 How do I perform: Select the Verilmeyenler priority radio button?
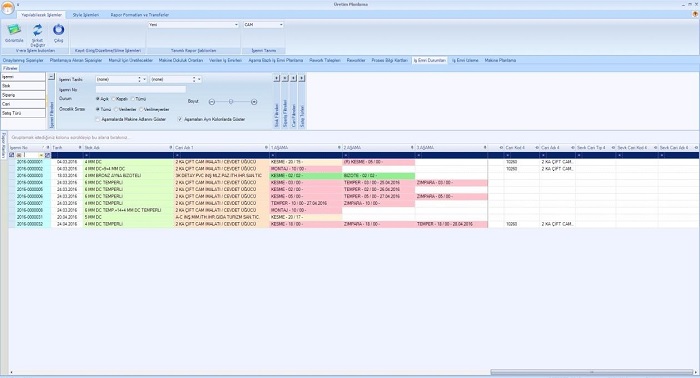pyautogui.click(x=141, y=109)
